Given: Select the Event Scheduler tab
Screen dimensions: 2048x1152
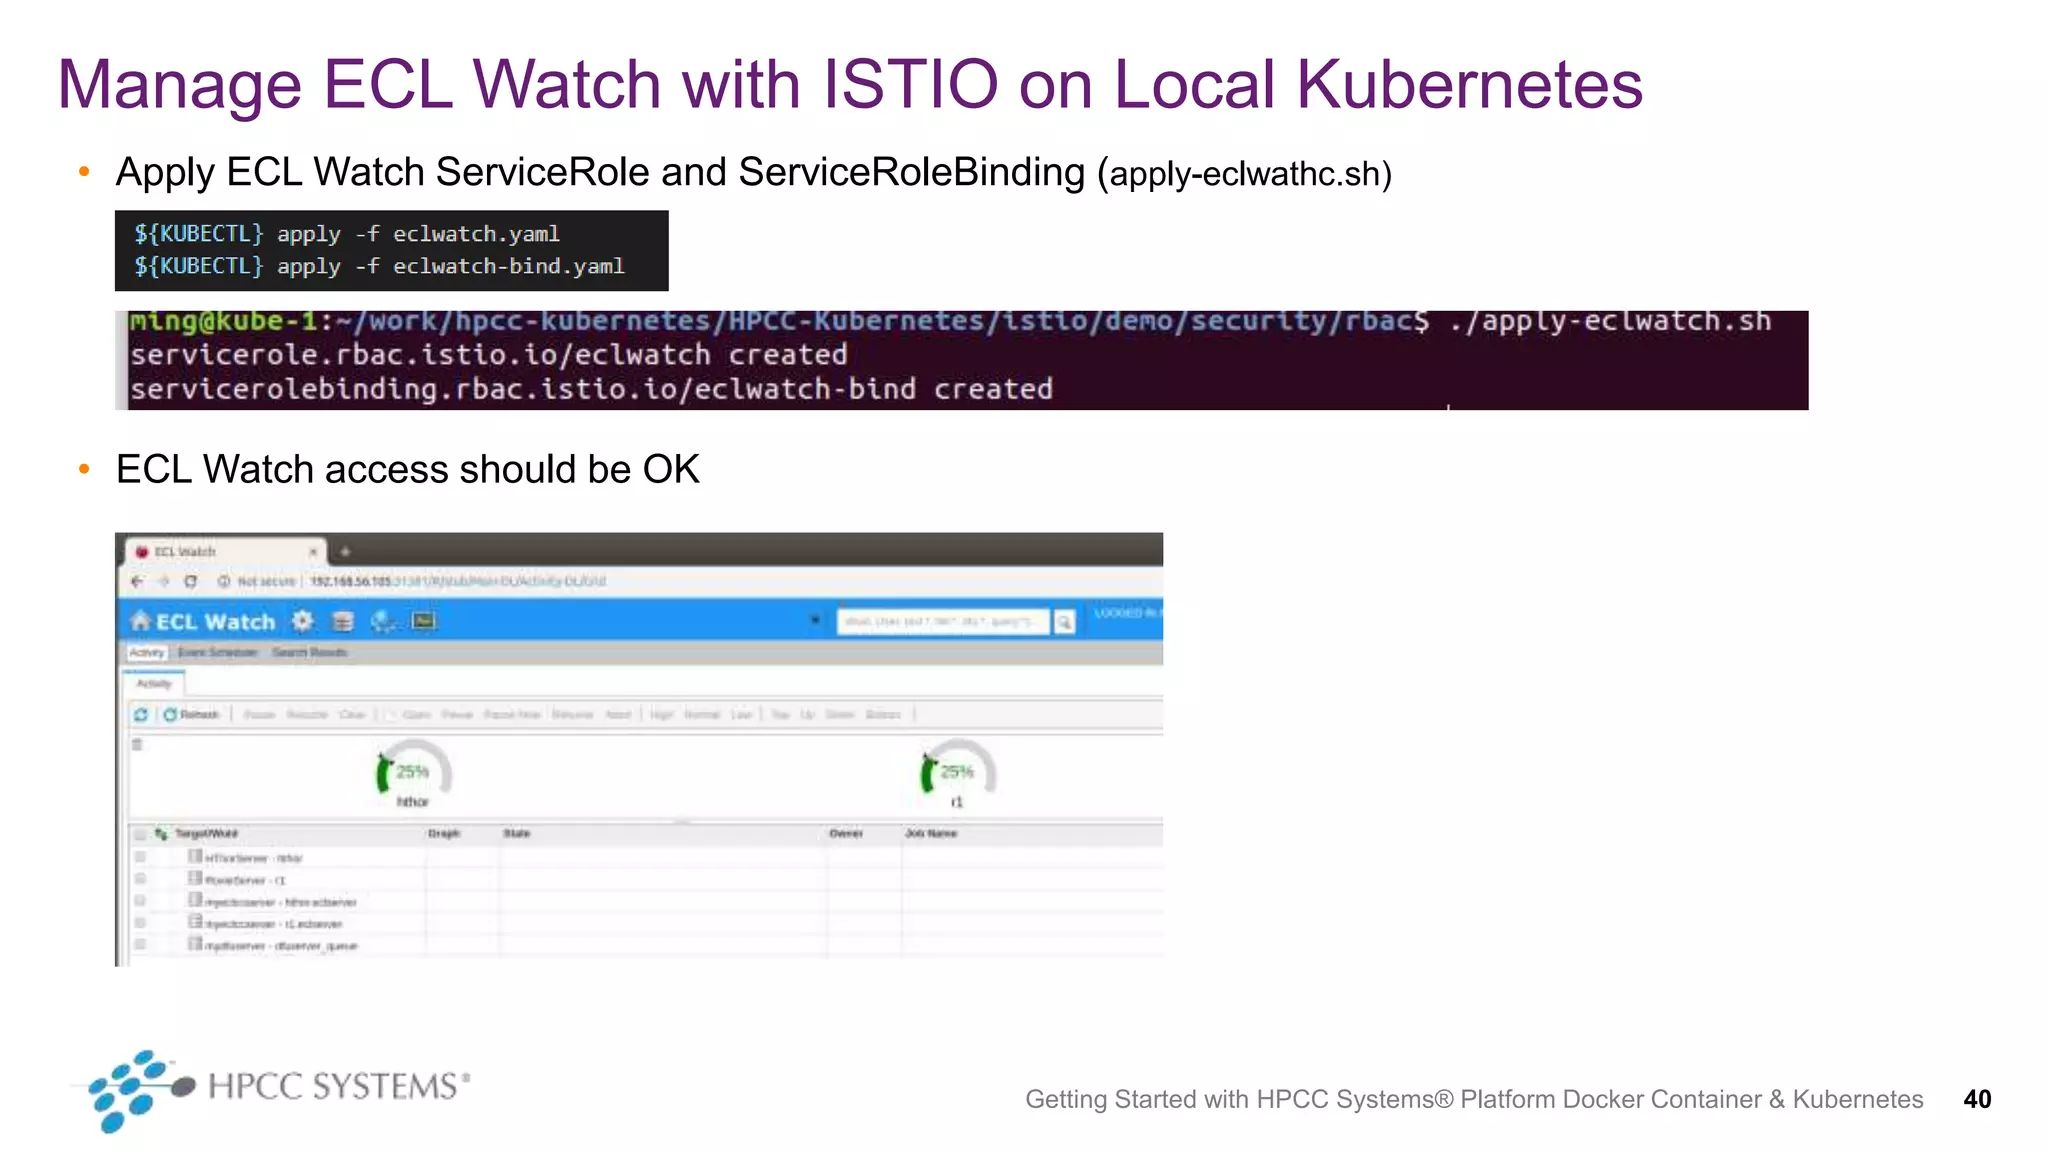Looking at the screenshot, I should point(218,652).
